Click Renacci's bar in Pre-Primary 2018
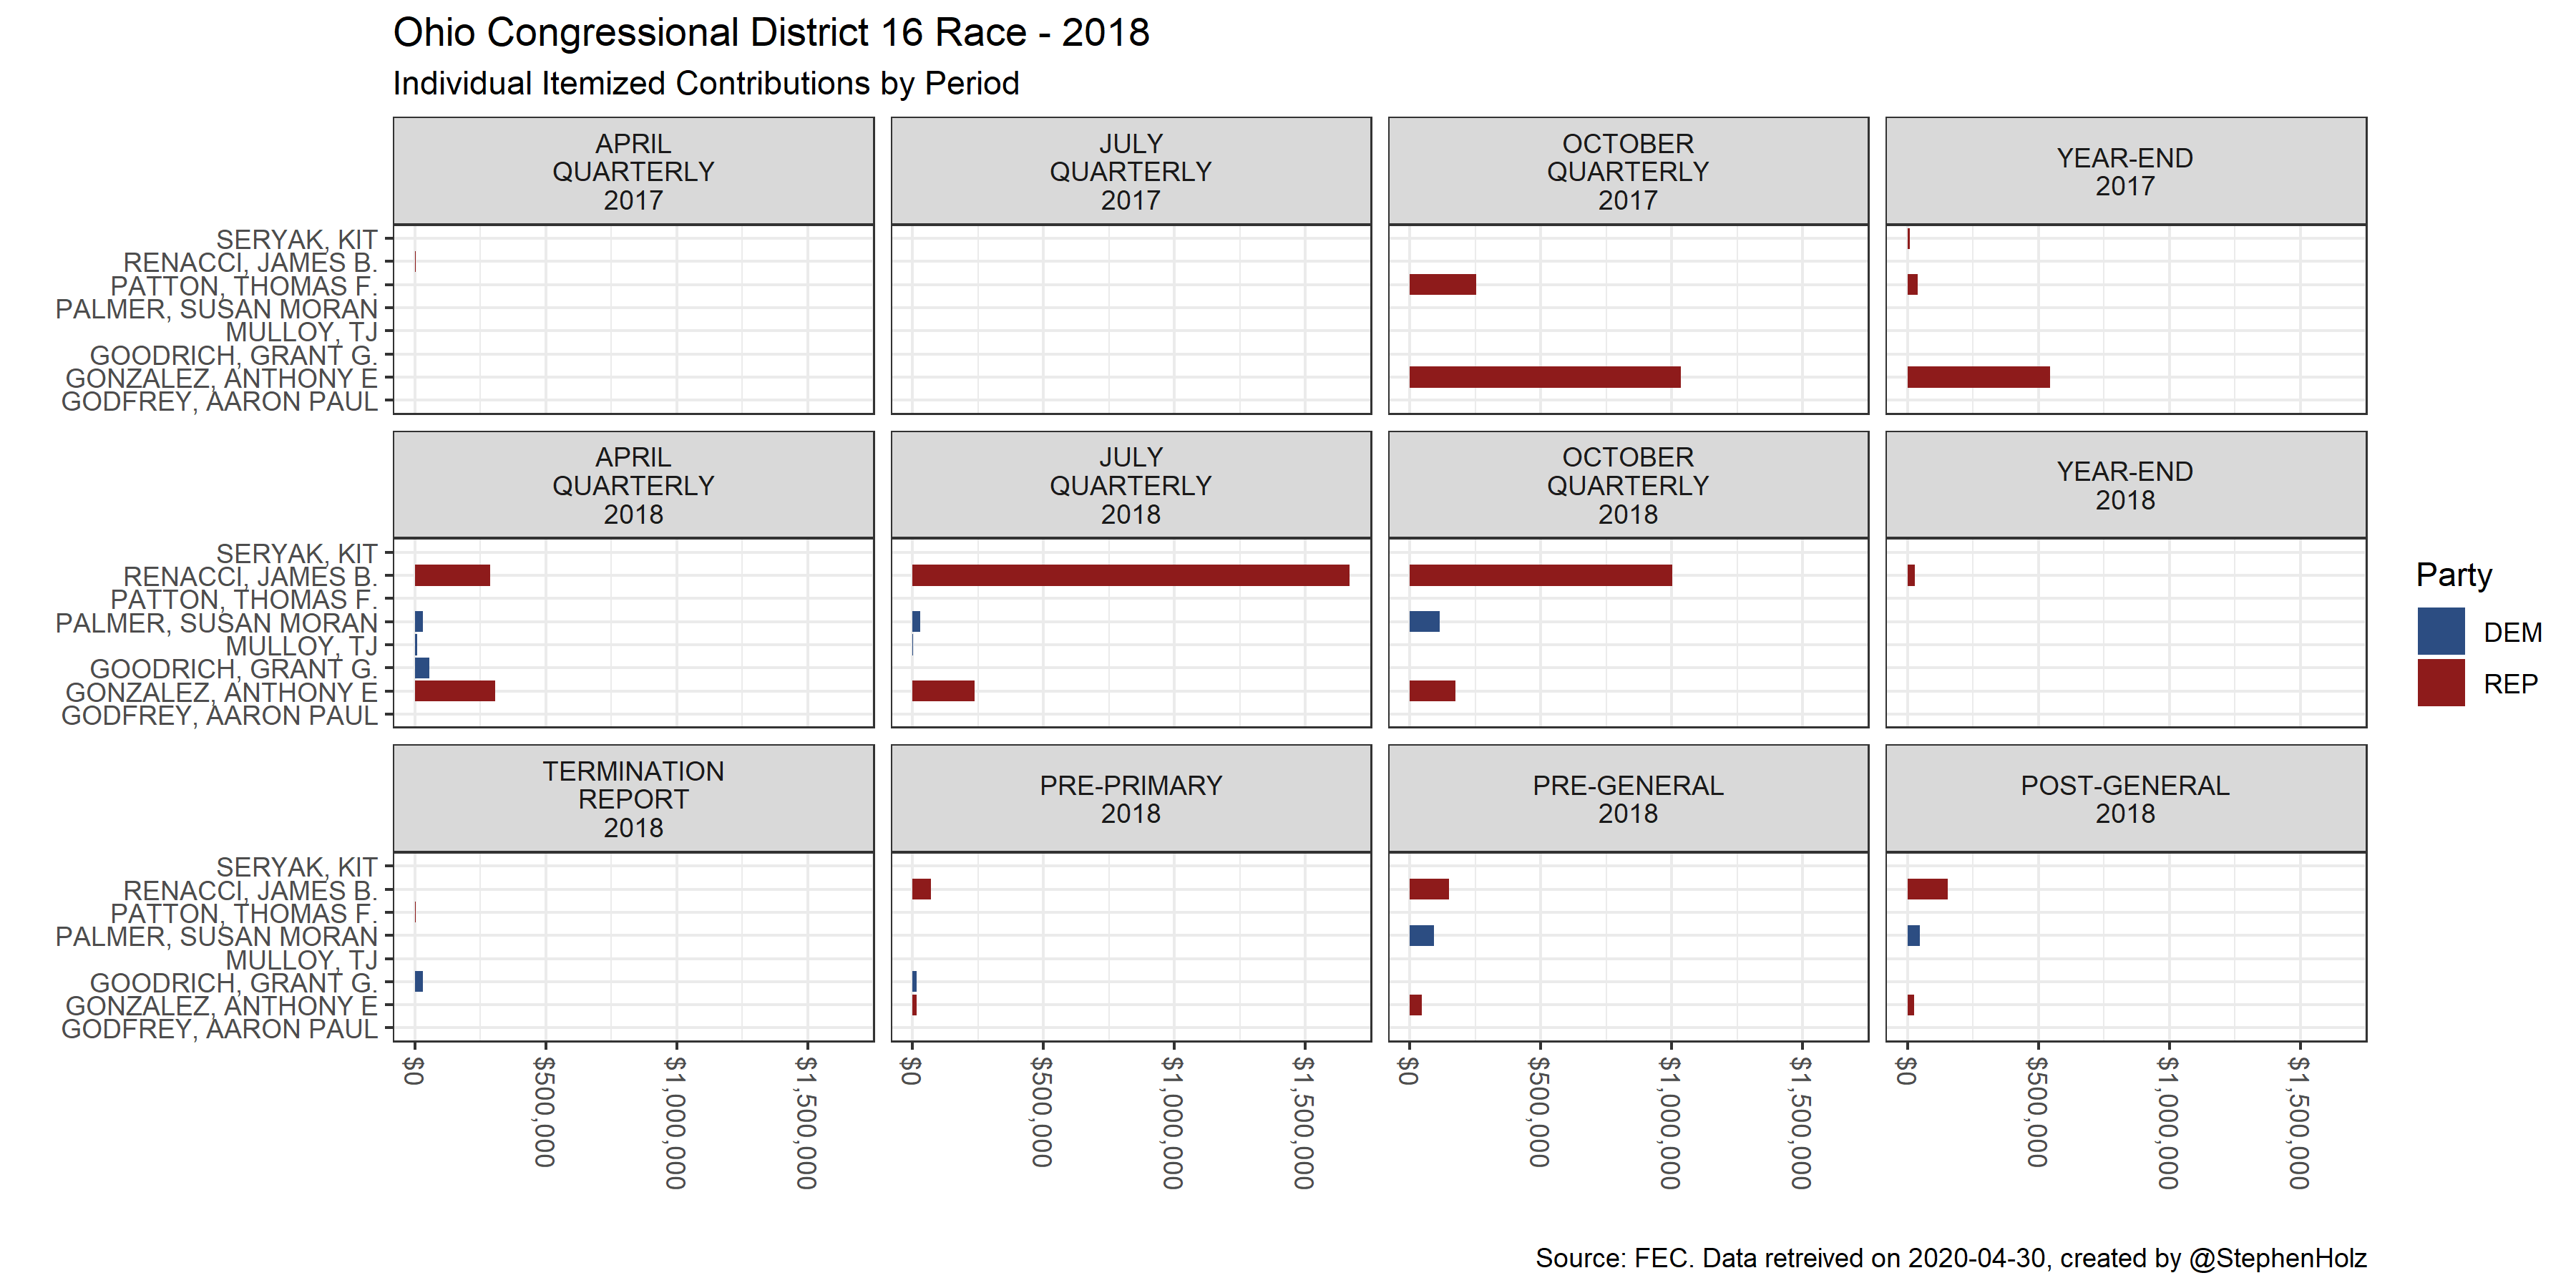 click(x=921, y=889)
